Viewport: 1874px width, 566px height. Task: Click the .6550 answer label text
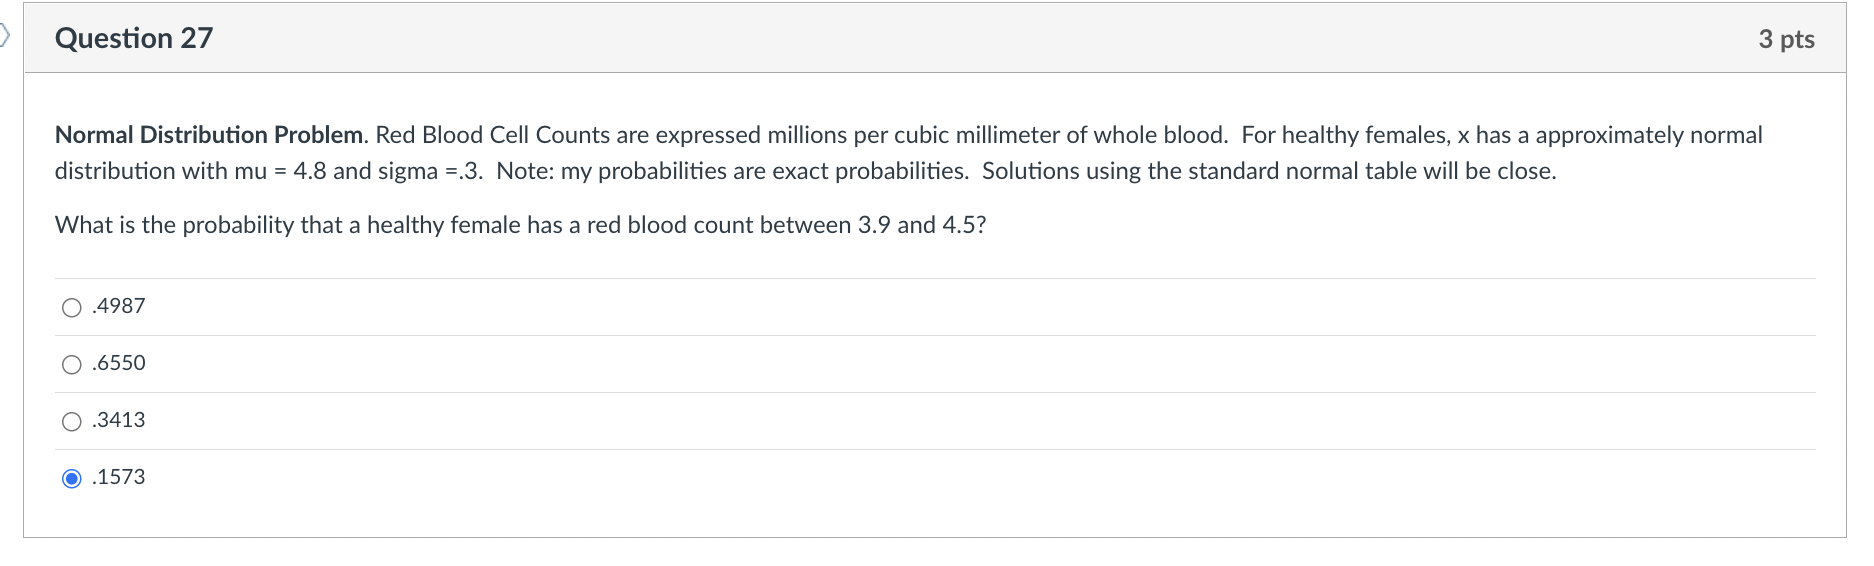[x=119, y=363]
